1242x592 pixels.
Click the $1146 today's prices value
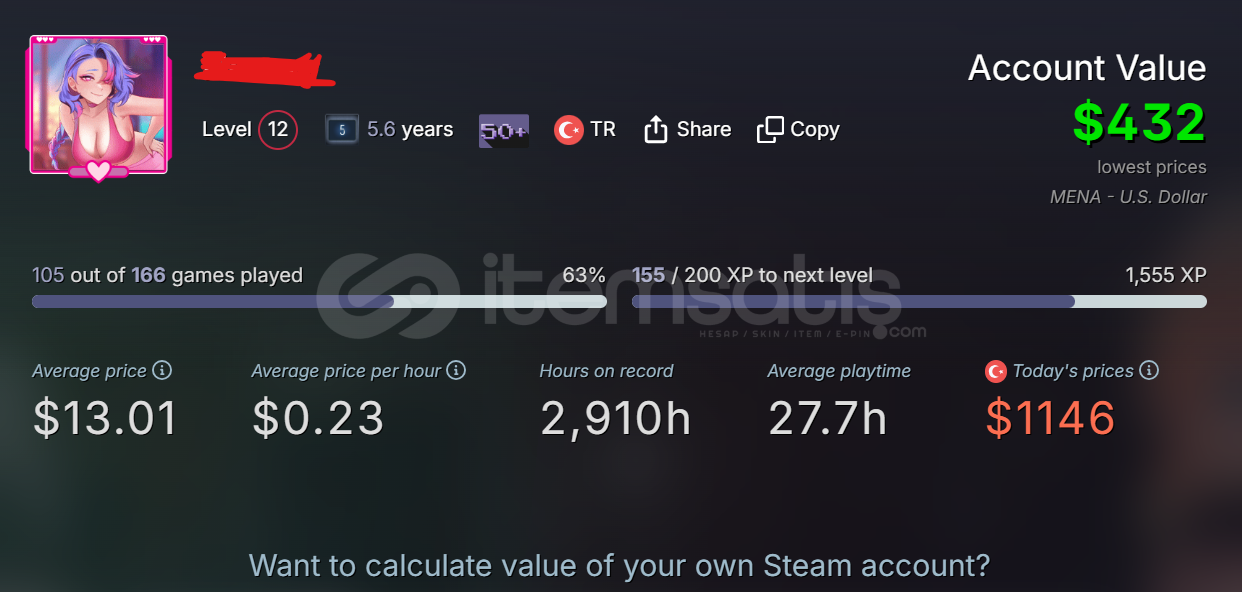pos(1050,418)
